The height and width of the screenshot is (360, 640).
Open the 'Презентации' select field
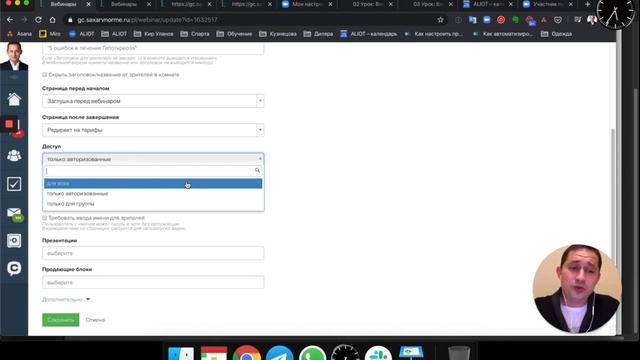click(153, 253)
